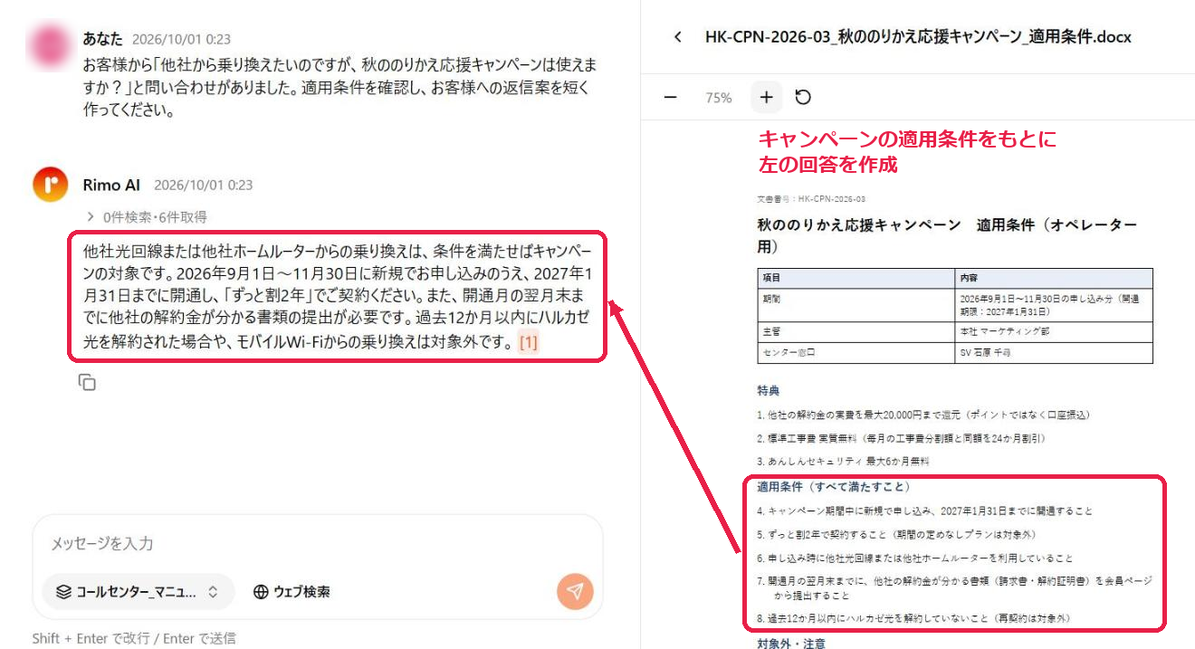Image resolution: width=1195 pixels, height=649 pixels.
Task: Click the Rimo AI sender name
Action: [111, 185]
